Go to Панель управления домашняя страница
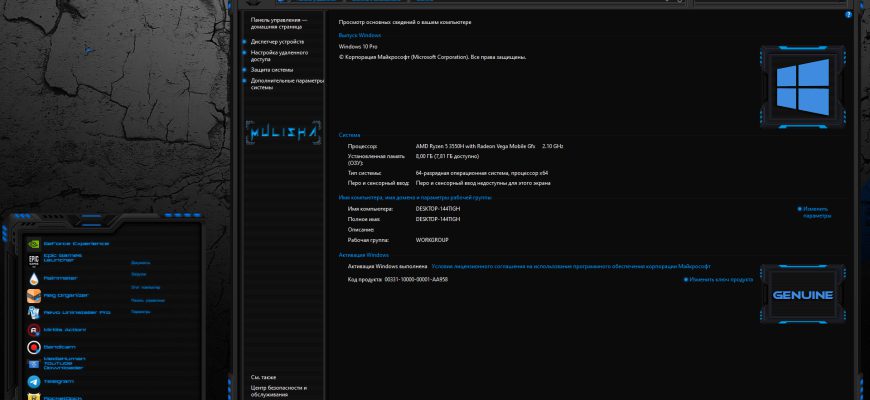The image size is (870, 400). coord(279,23)
